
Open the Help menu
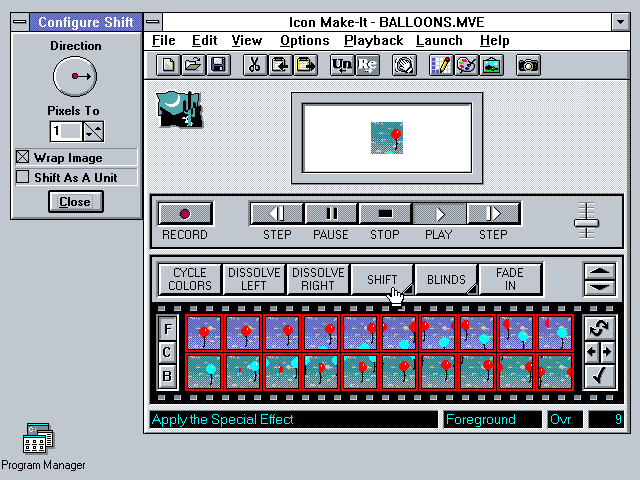pos(495,40)
